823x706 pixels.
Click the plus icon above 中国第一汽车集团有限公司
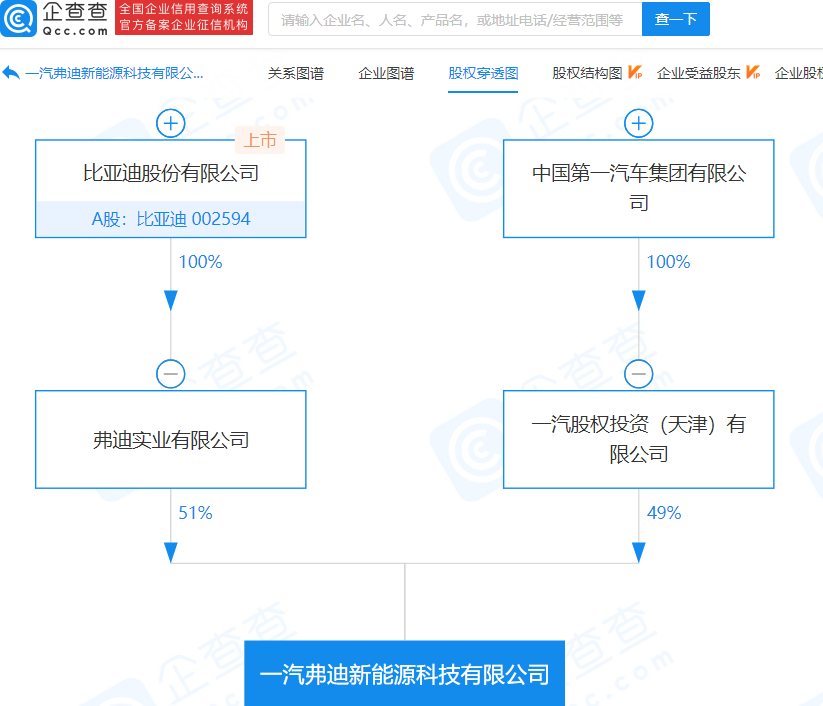638,123
